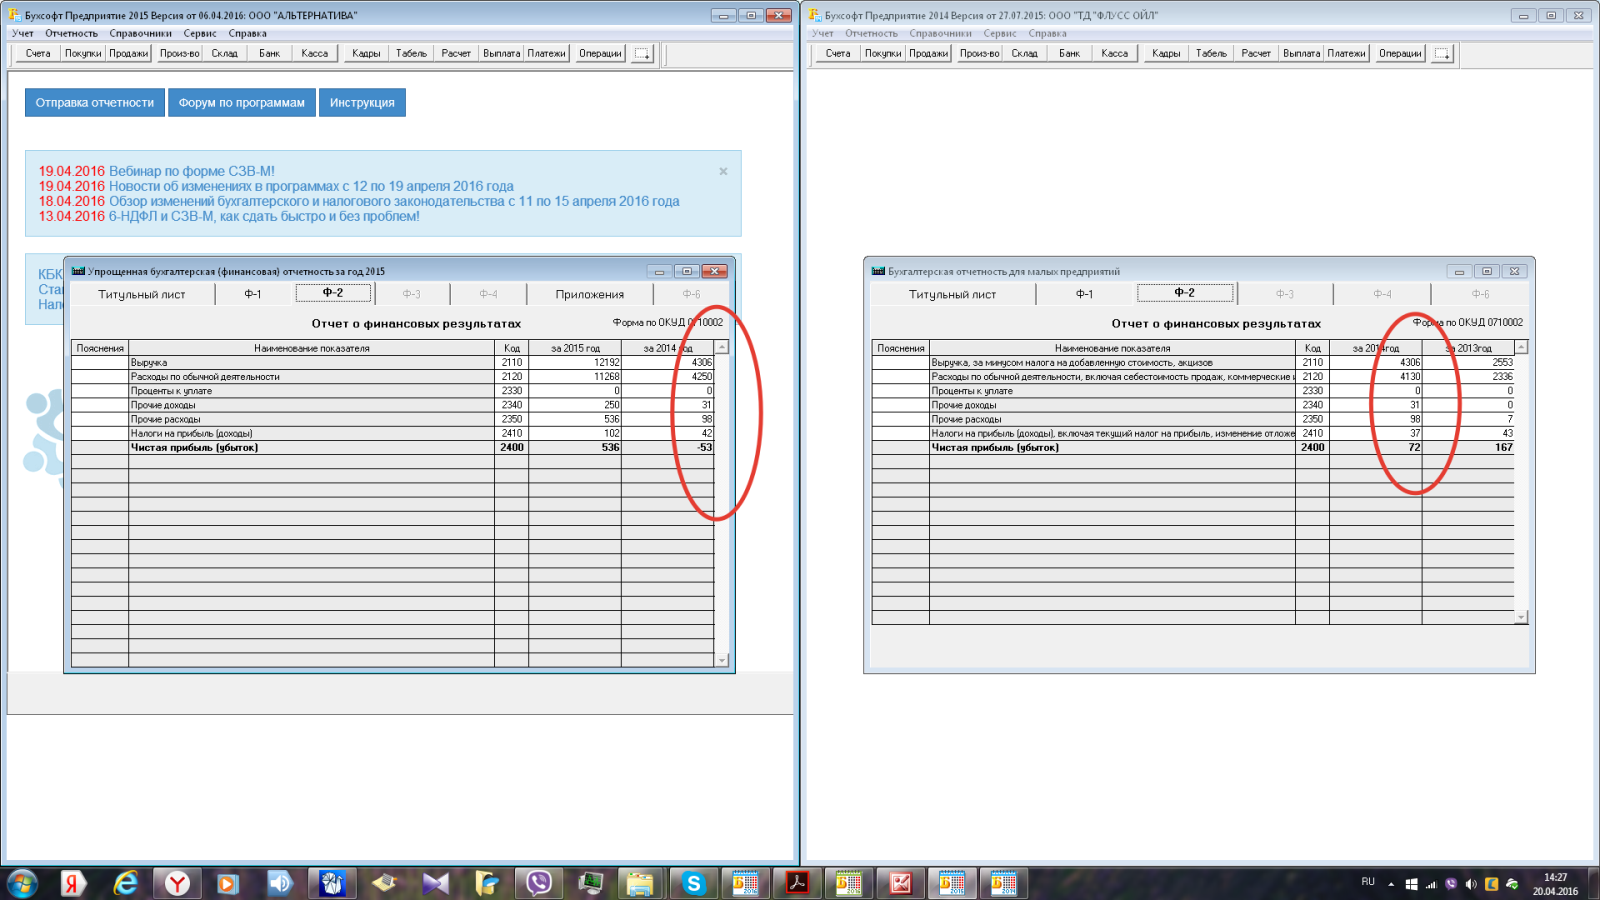This screenshot has height=900, width=1600.
Task: Open Viber from the taskbar
Action: pyautogui.click(x=539, y=883)
